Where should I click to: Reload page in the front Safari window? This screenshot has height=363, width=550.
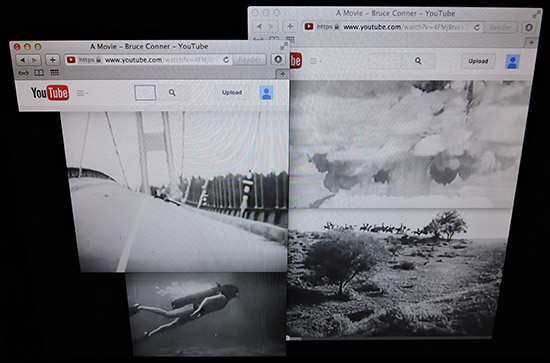click(x=226, y=60)
